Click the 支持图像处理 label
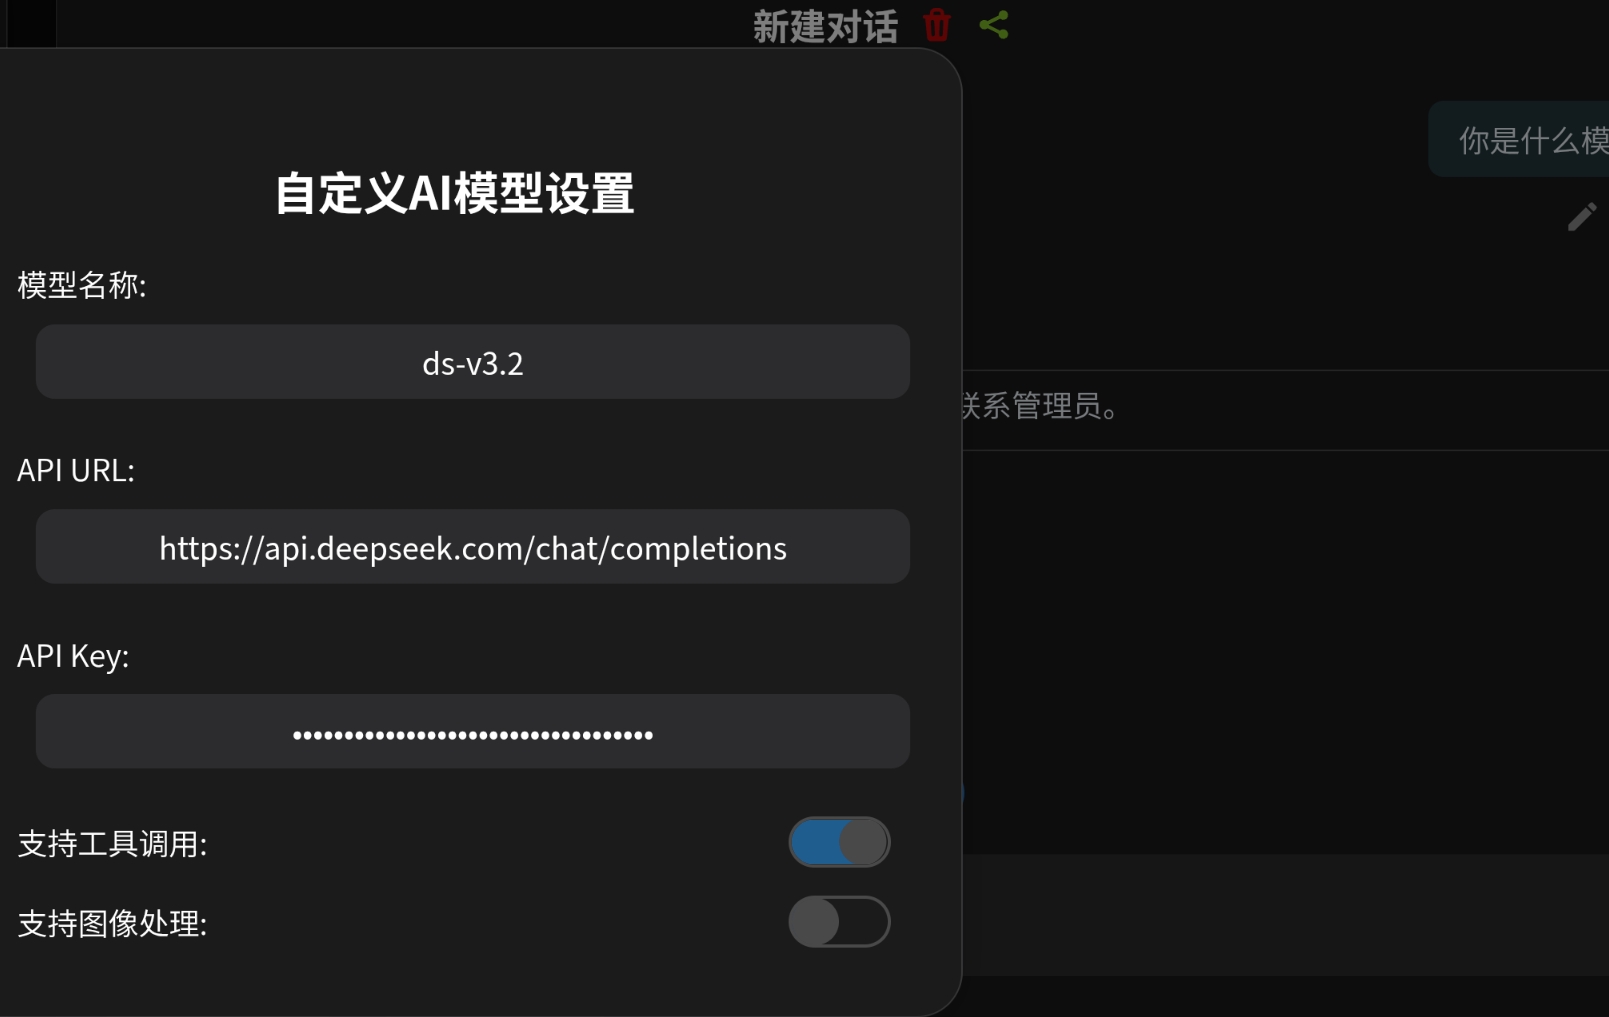 112,923
